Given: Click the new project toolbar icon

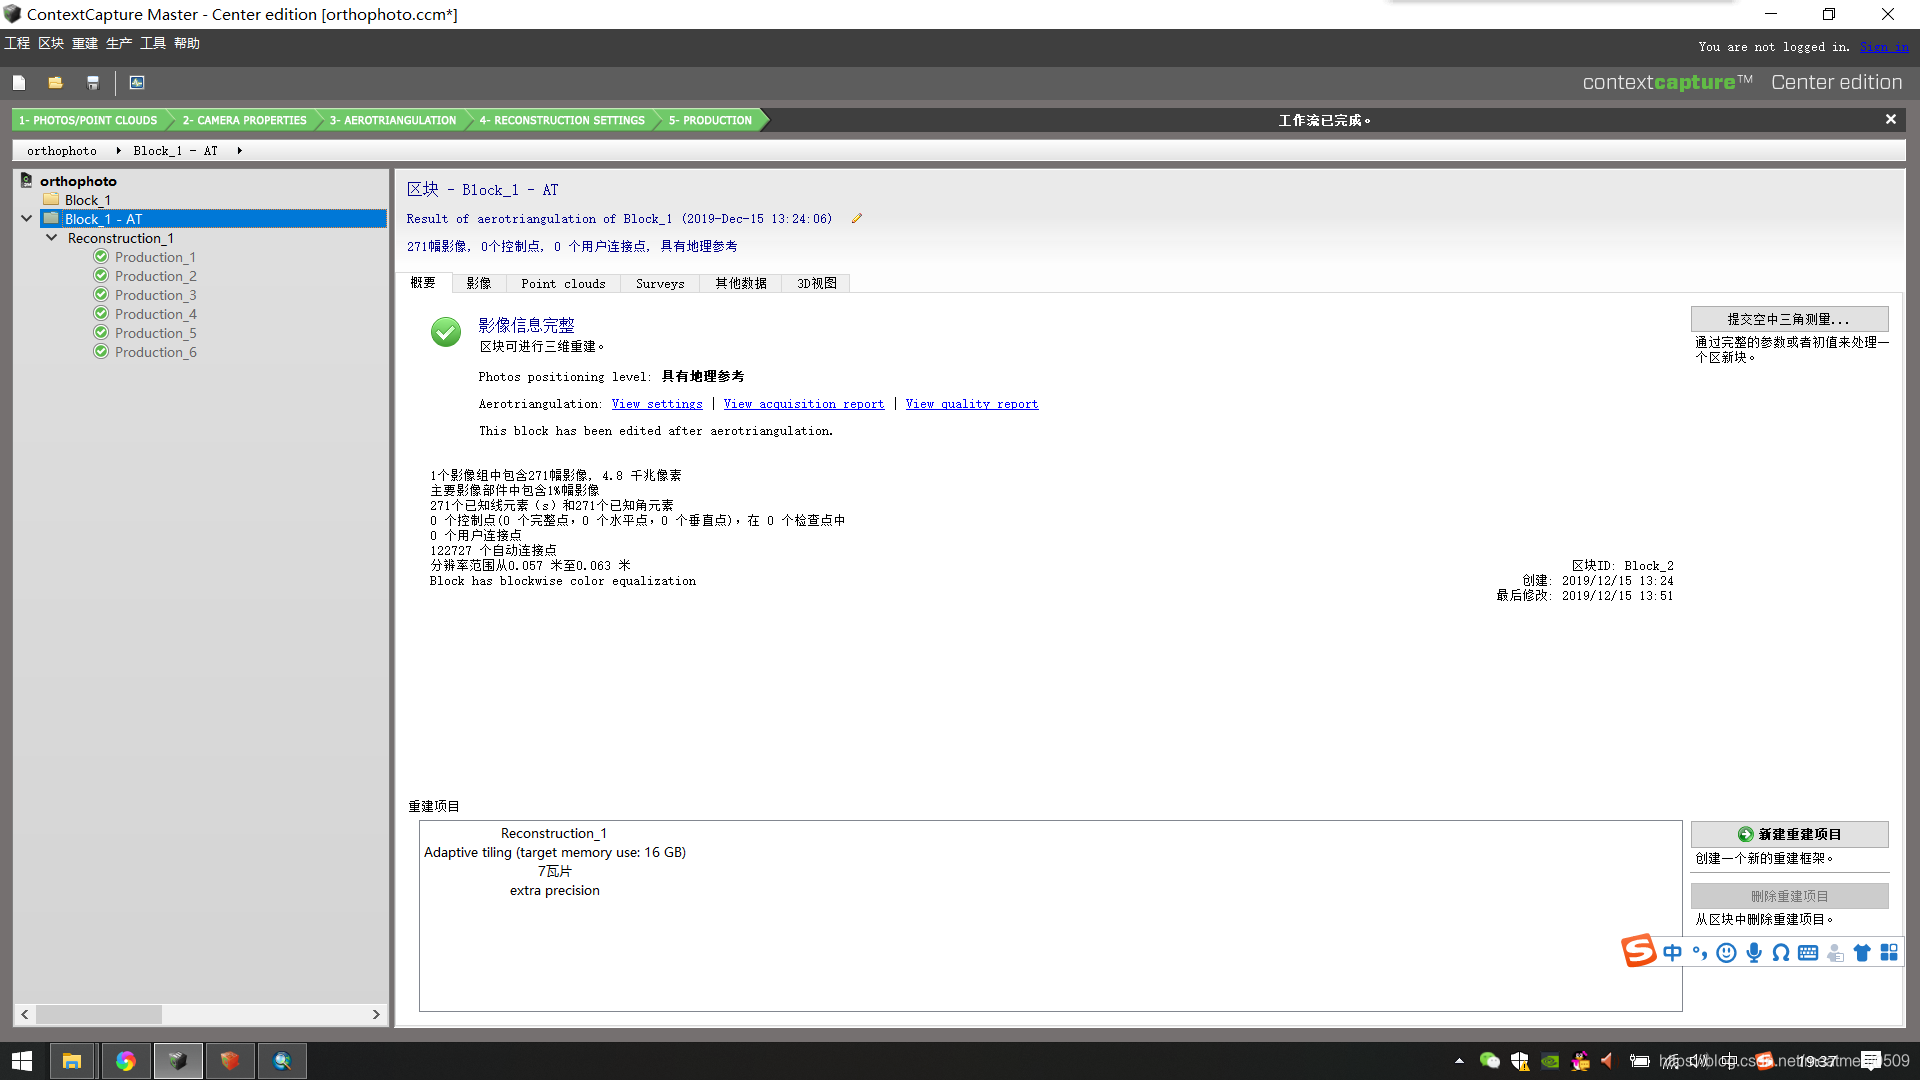Looking at the screenshot, I should tap(19, 83).
